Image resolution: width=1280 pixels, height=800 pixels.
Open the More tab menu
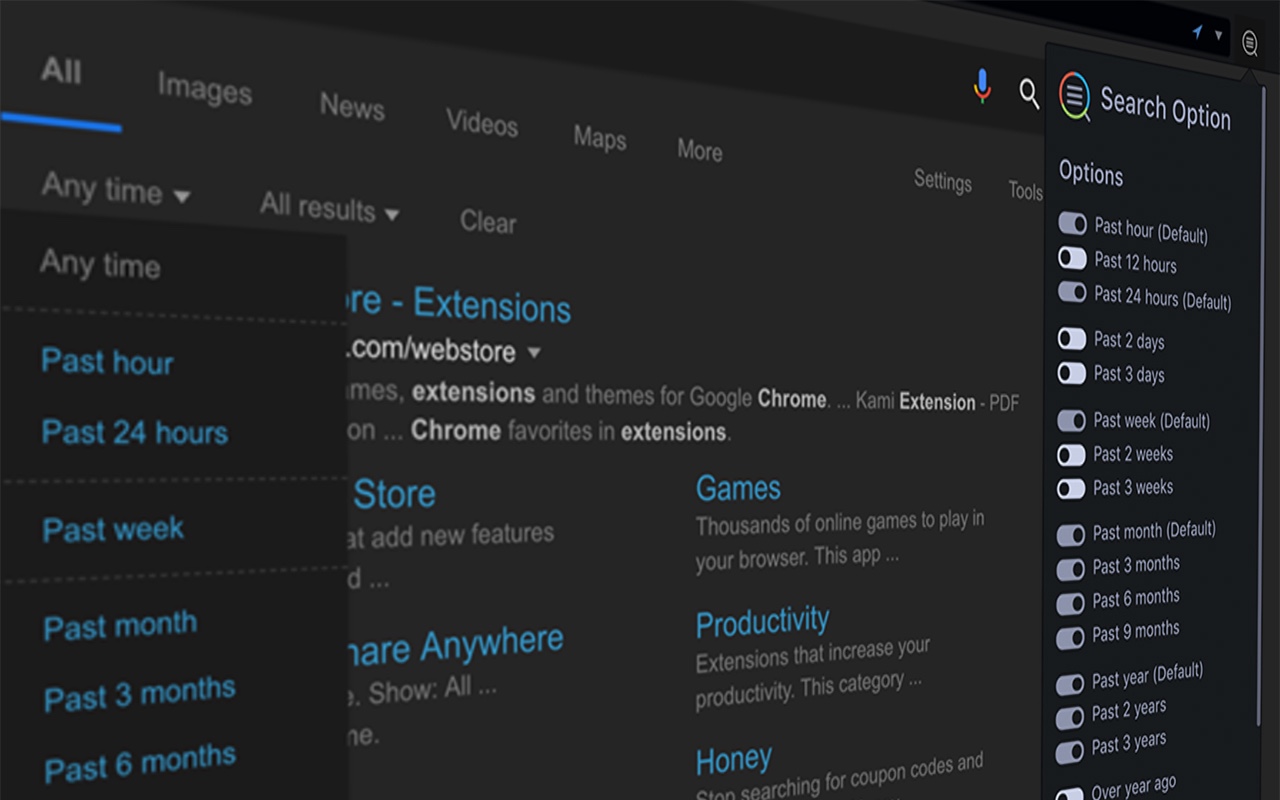pyautogui.click(x=700, y=150)
